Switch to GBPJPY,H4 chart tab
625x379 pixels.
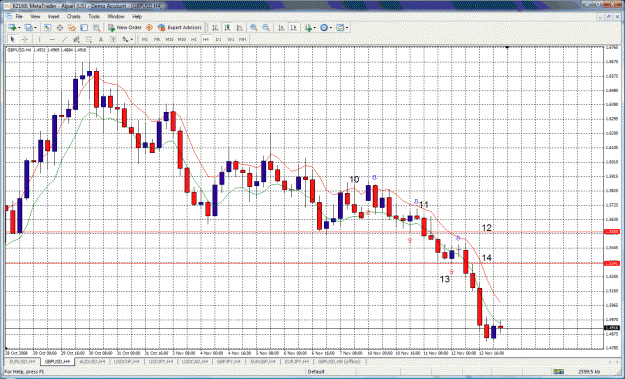tap(229, 361)
